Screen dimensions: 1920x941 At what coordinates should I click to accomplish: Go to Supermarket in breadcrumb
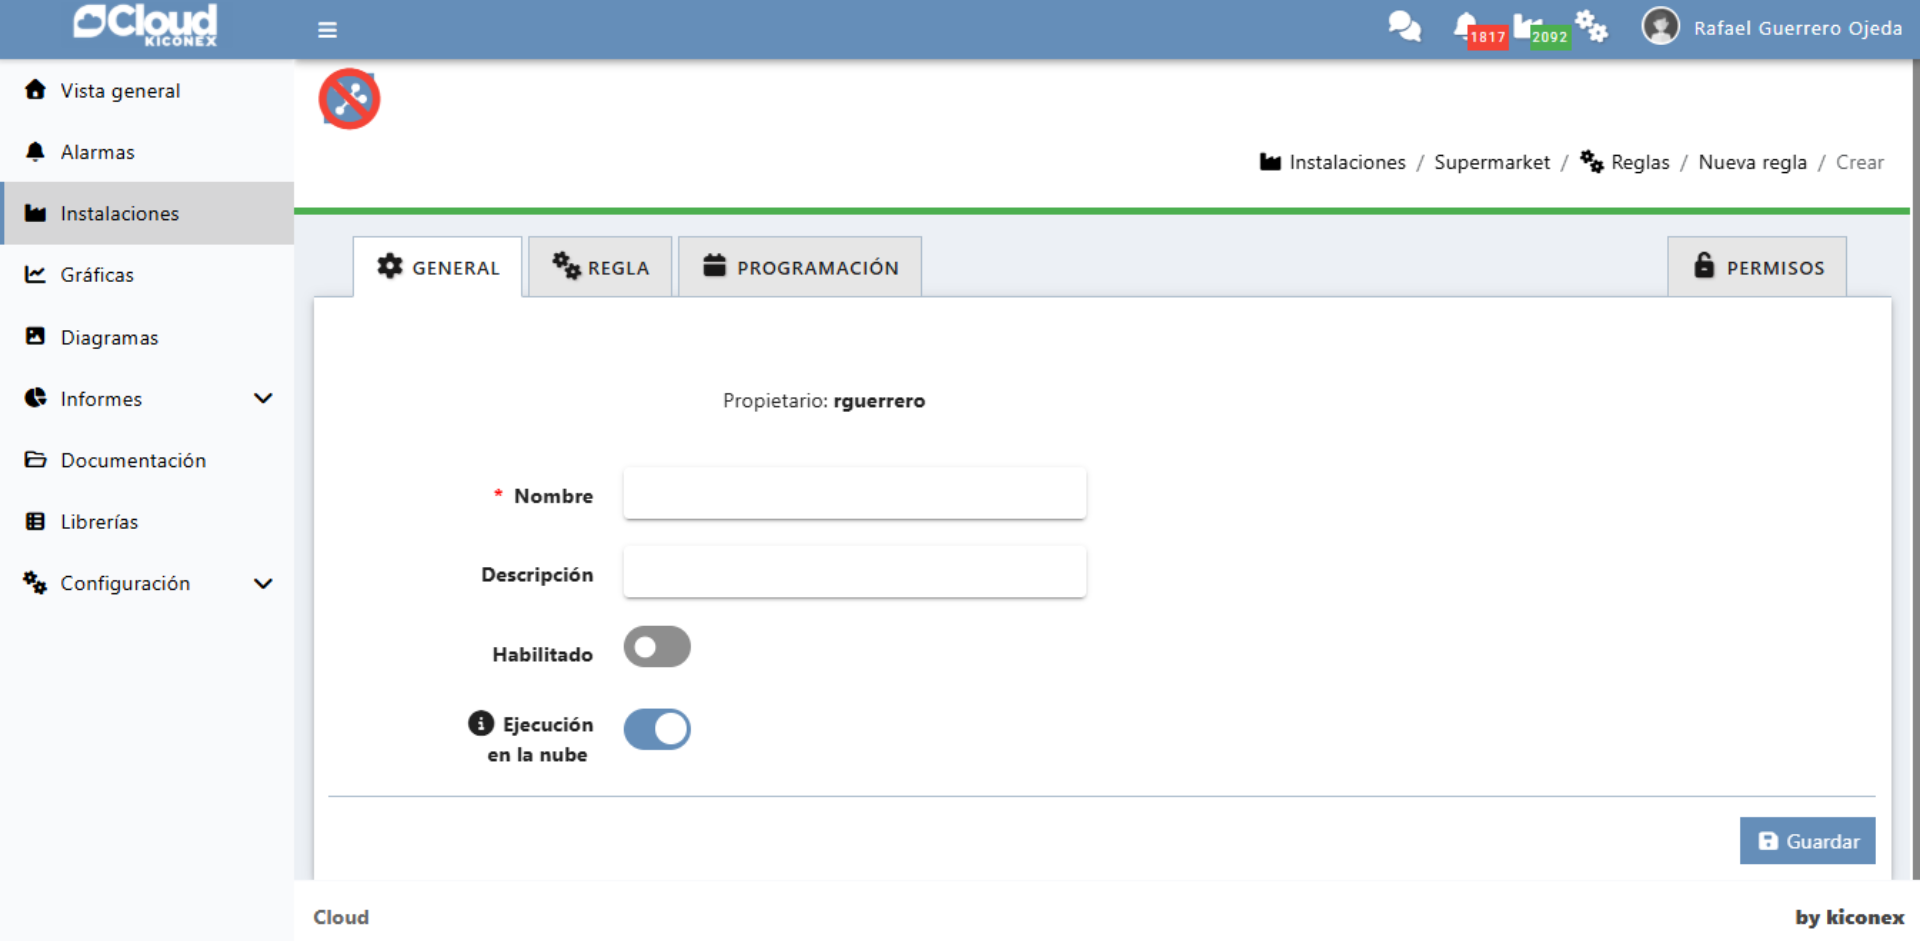point(1491,162)
